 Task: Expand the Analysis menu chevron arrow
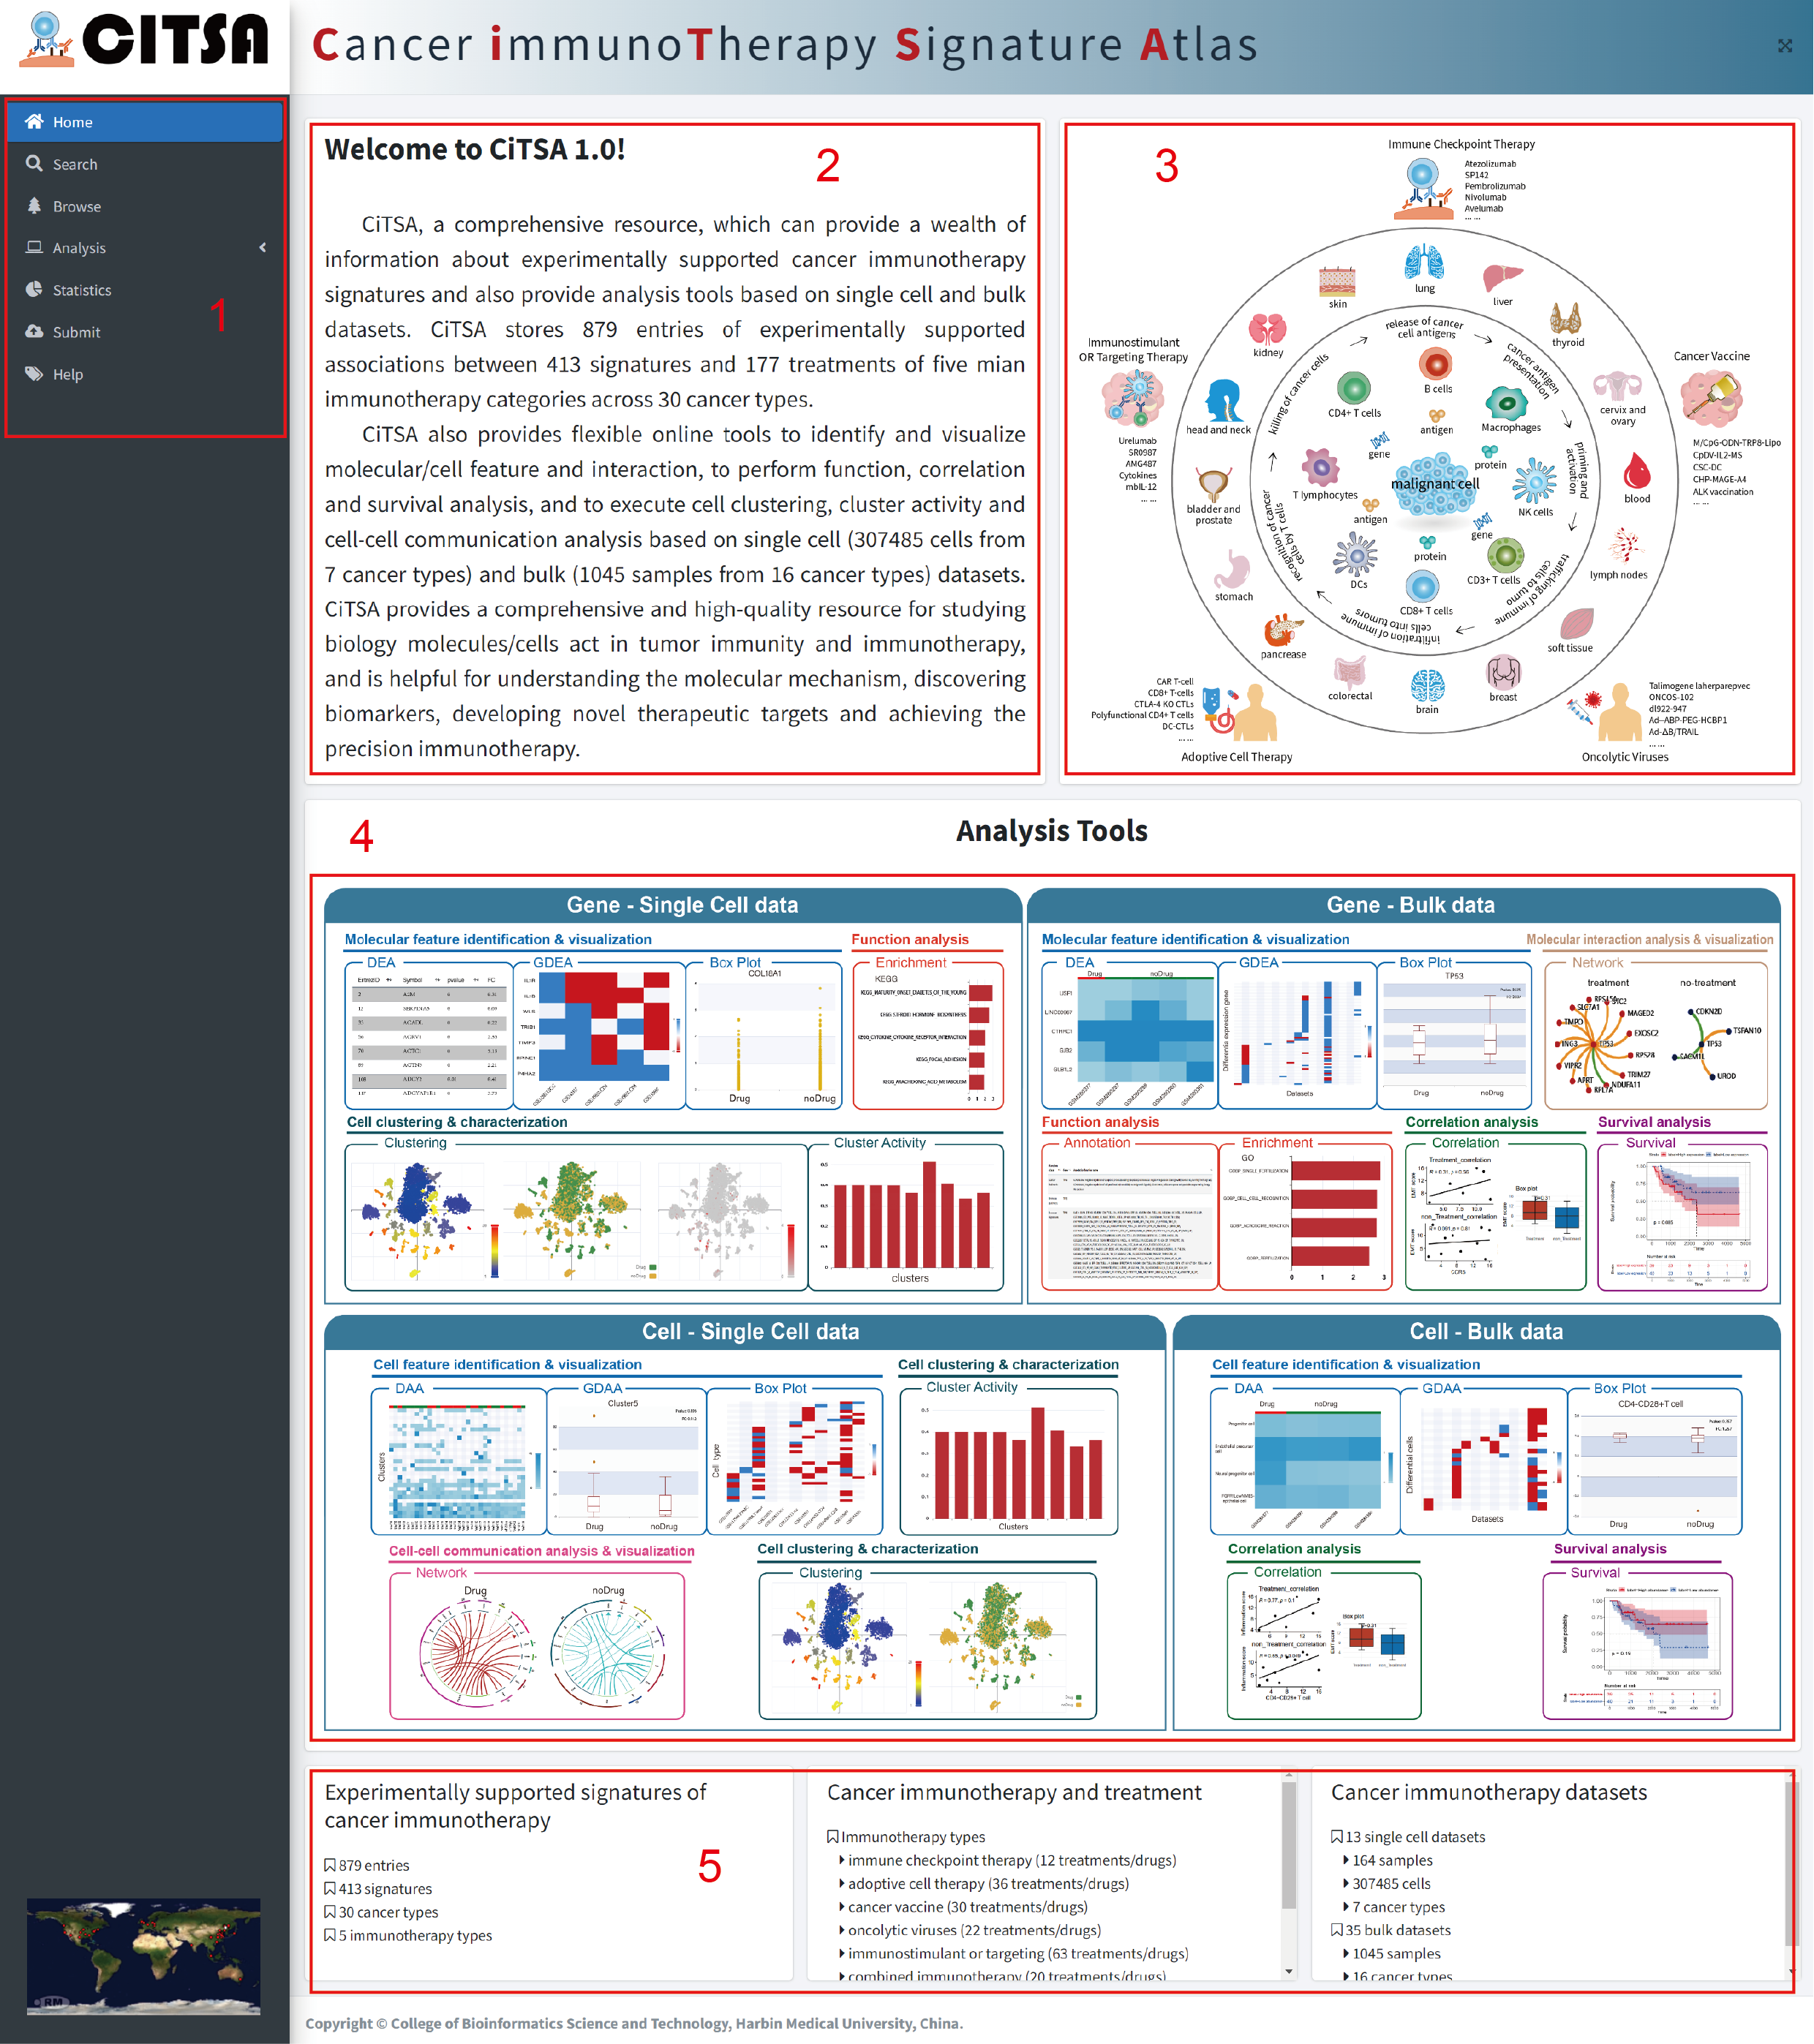click(x=263, y=247)
